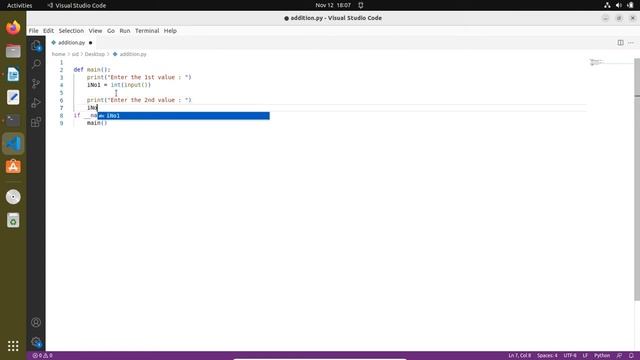640x360 pixels.
Task: Open the Terminal menu
Action: click(x=147, y=31)
